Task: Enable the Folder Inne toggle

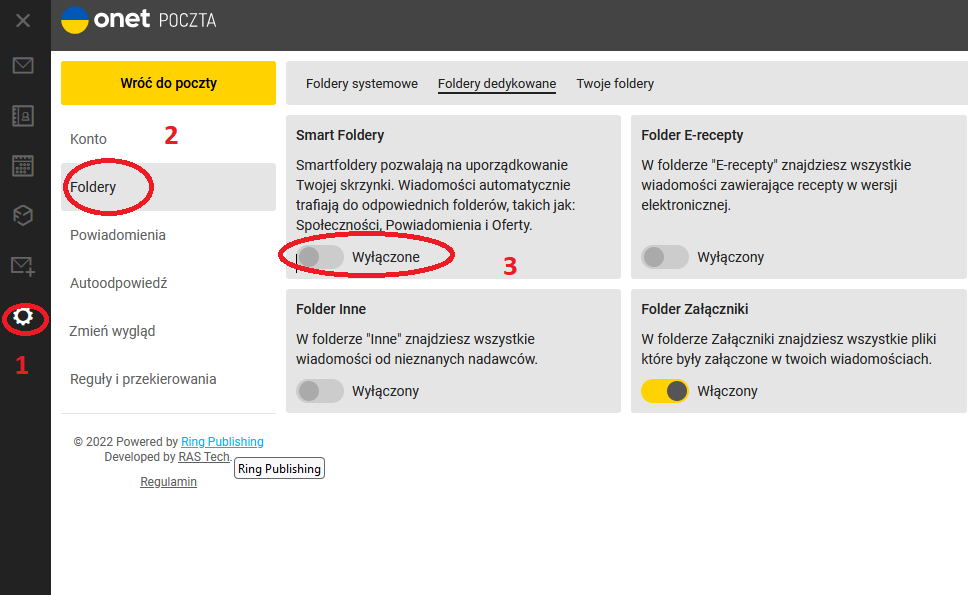Action: tap(320, 391)
